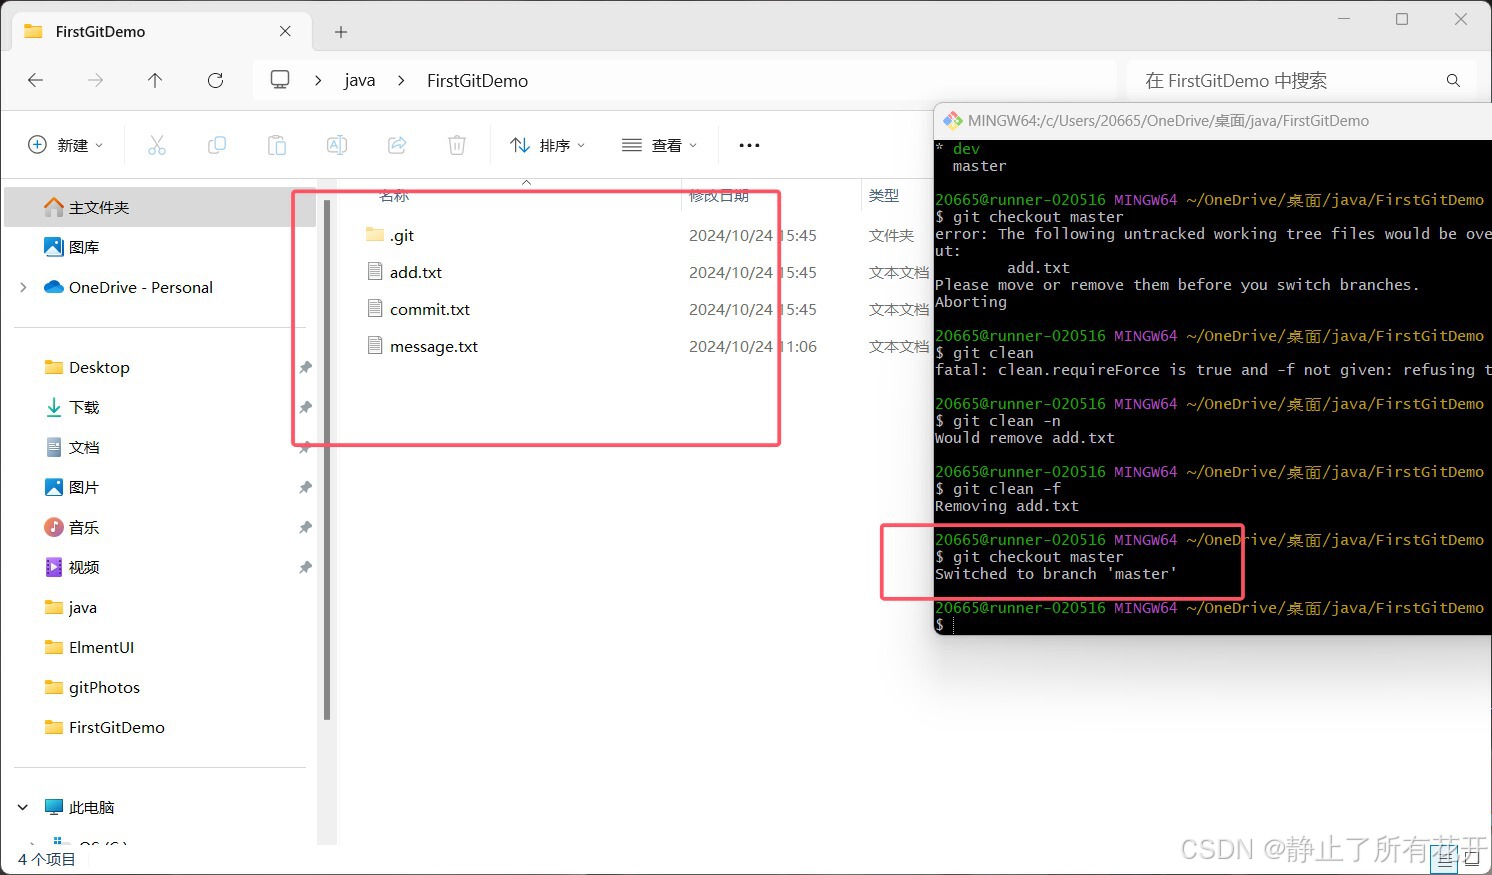The width and height of the screenshot is (1492, 875).
Task: Unpin Desktop using its pin icon
Action: 305,367
